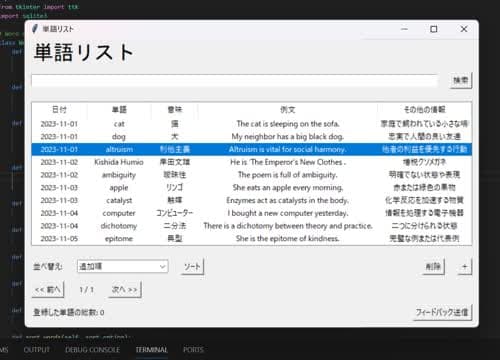
Task: Go to previous page with << 前へ
Action: (x=48, y=289)
